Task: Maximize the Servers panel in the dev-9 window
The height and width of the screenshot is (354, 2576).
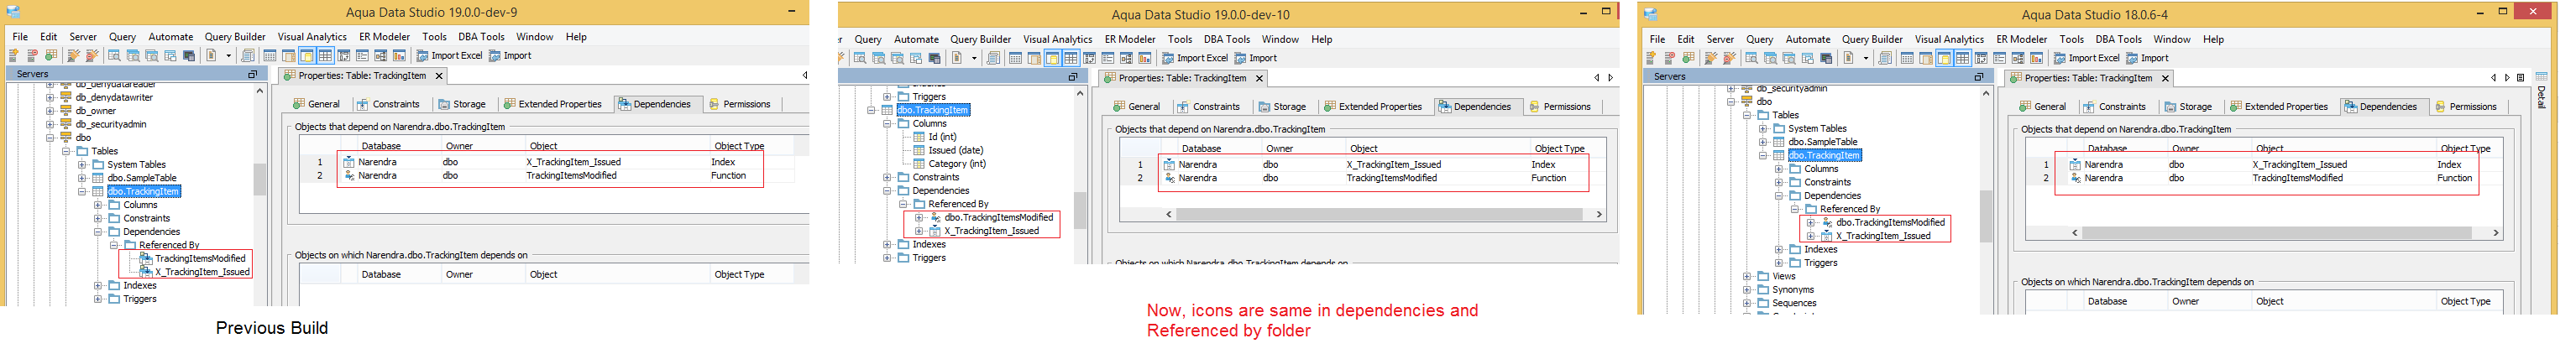Action: [252, 74]
